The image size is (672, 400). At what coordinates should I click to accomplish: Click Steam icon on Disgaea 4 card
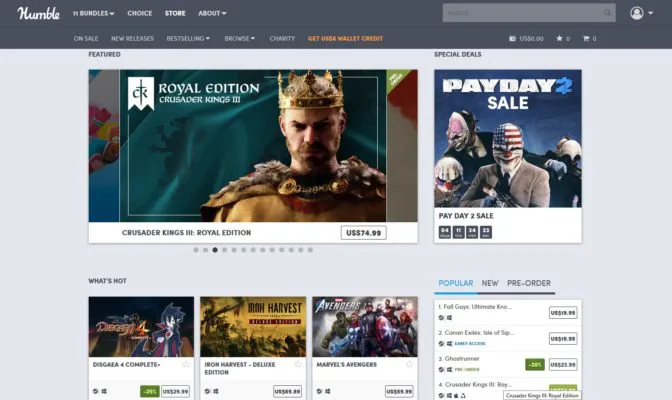click(95, 391)
